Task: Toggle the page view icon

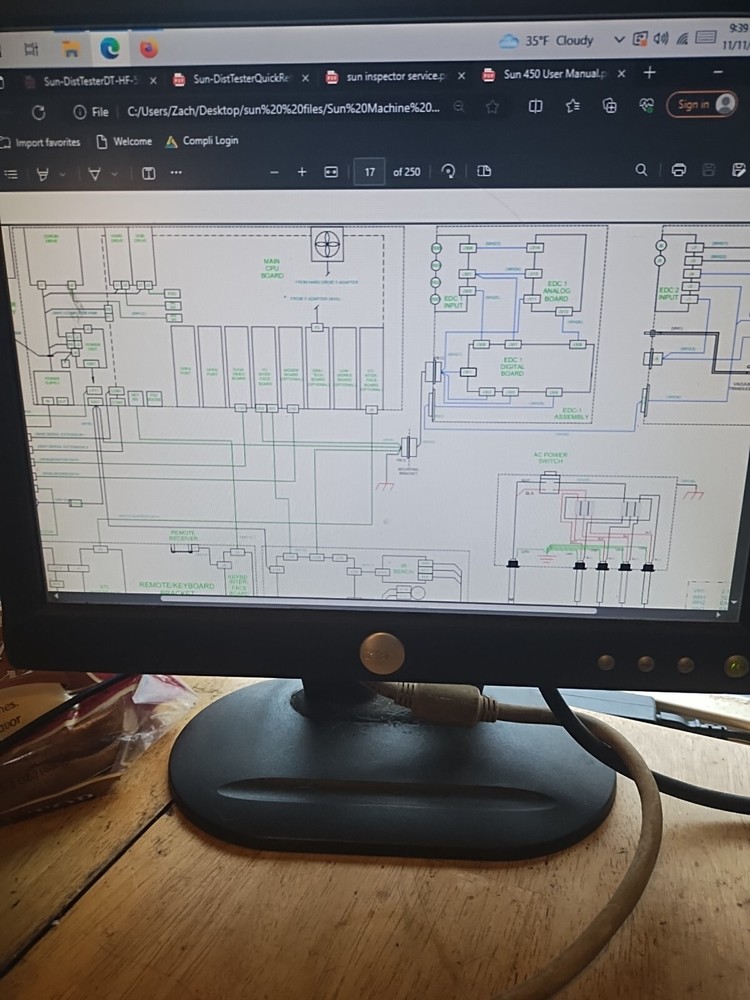Action: pyautogui.click(x=484, y=172)
